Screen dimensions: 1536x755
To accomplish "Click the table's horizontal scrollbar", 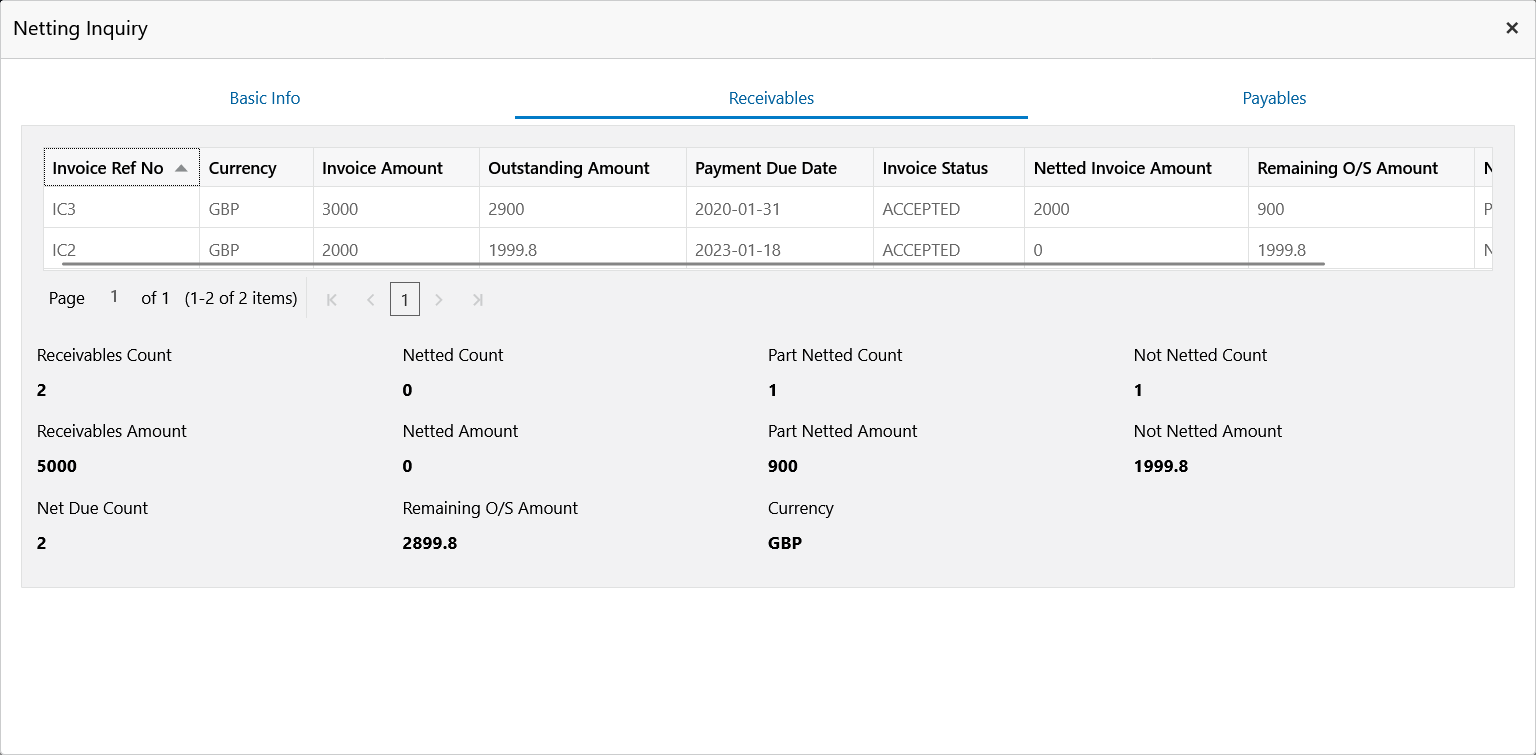I will coord(693,264).
